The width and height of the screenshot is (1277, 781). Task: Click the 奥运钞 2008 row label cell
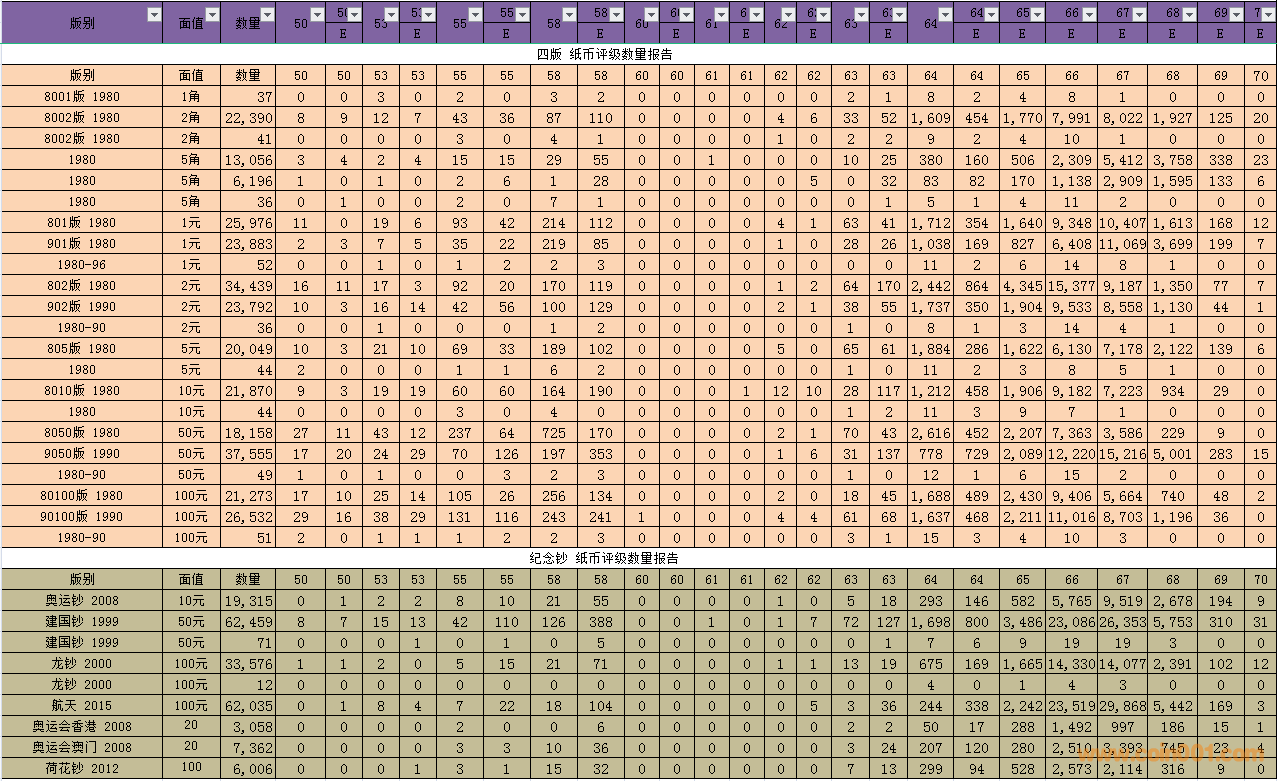[x=82, y=601]
